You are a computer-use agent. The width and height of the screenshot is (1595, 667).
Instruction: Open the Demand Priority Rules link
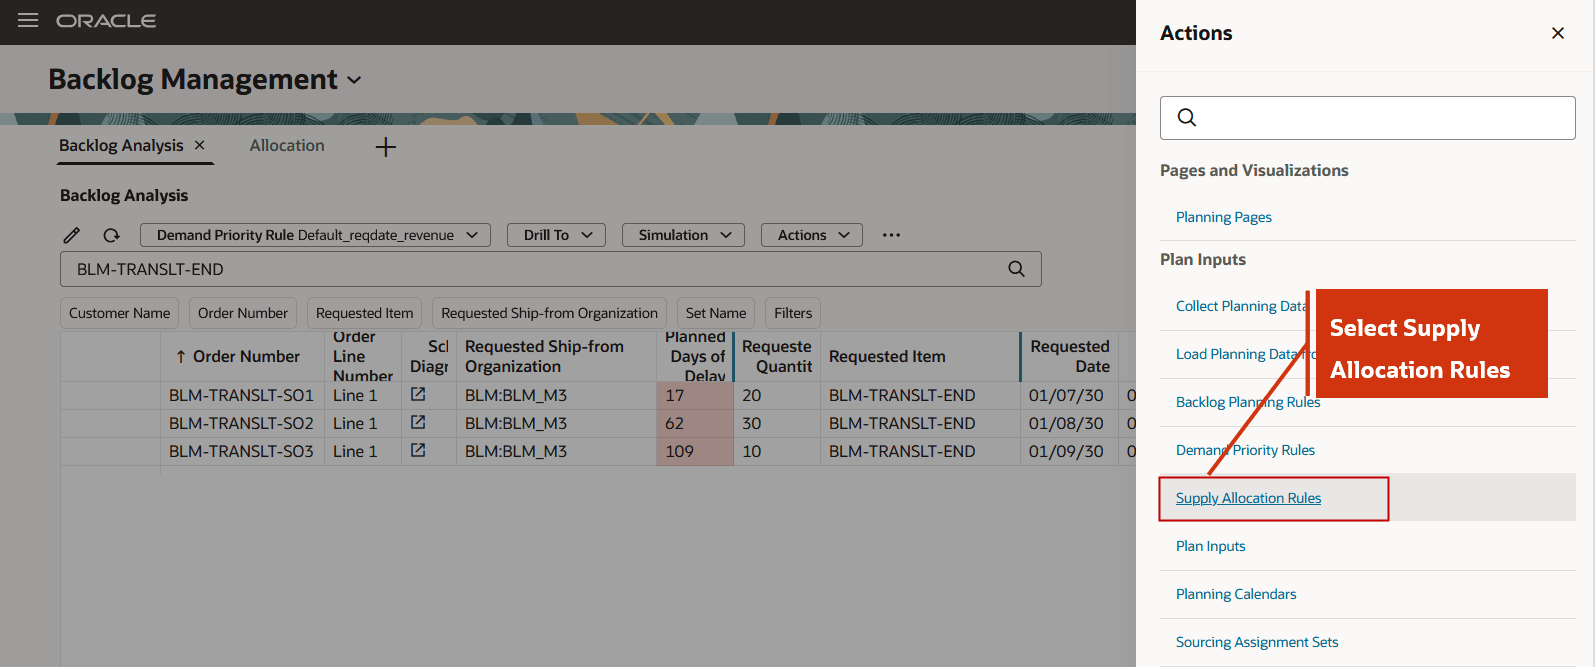coord(1245,450)
